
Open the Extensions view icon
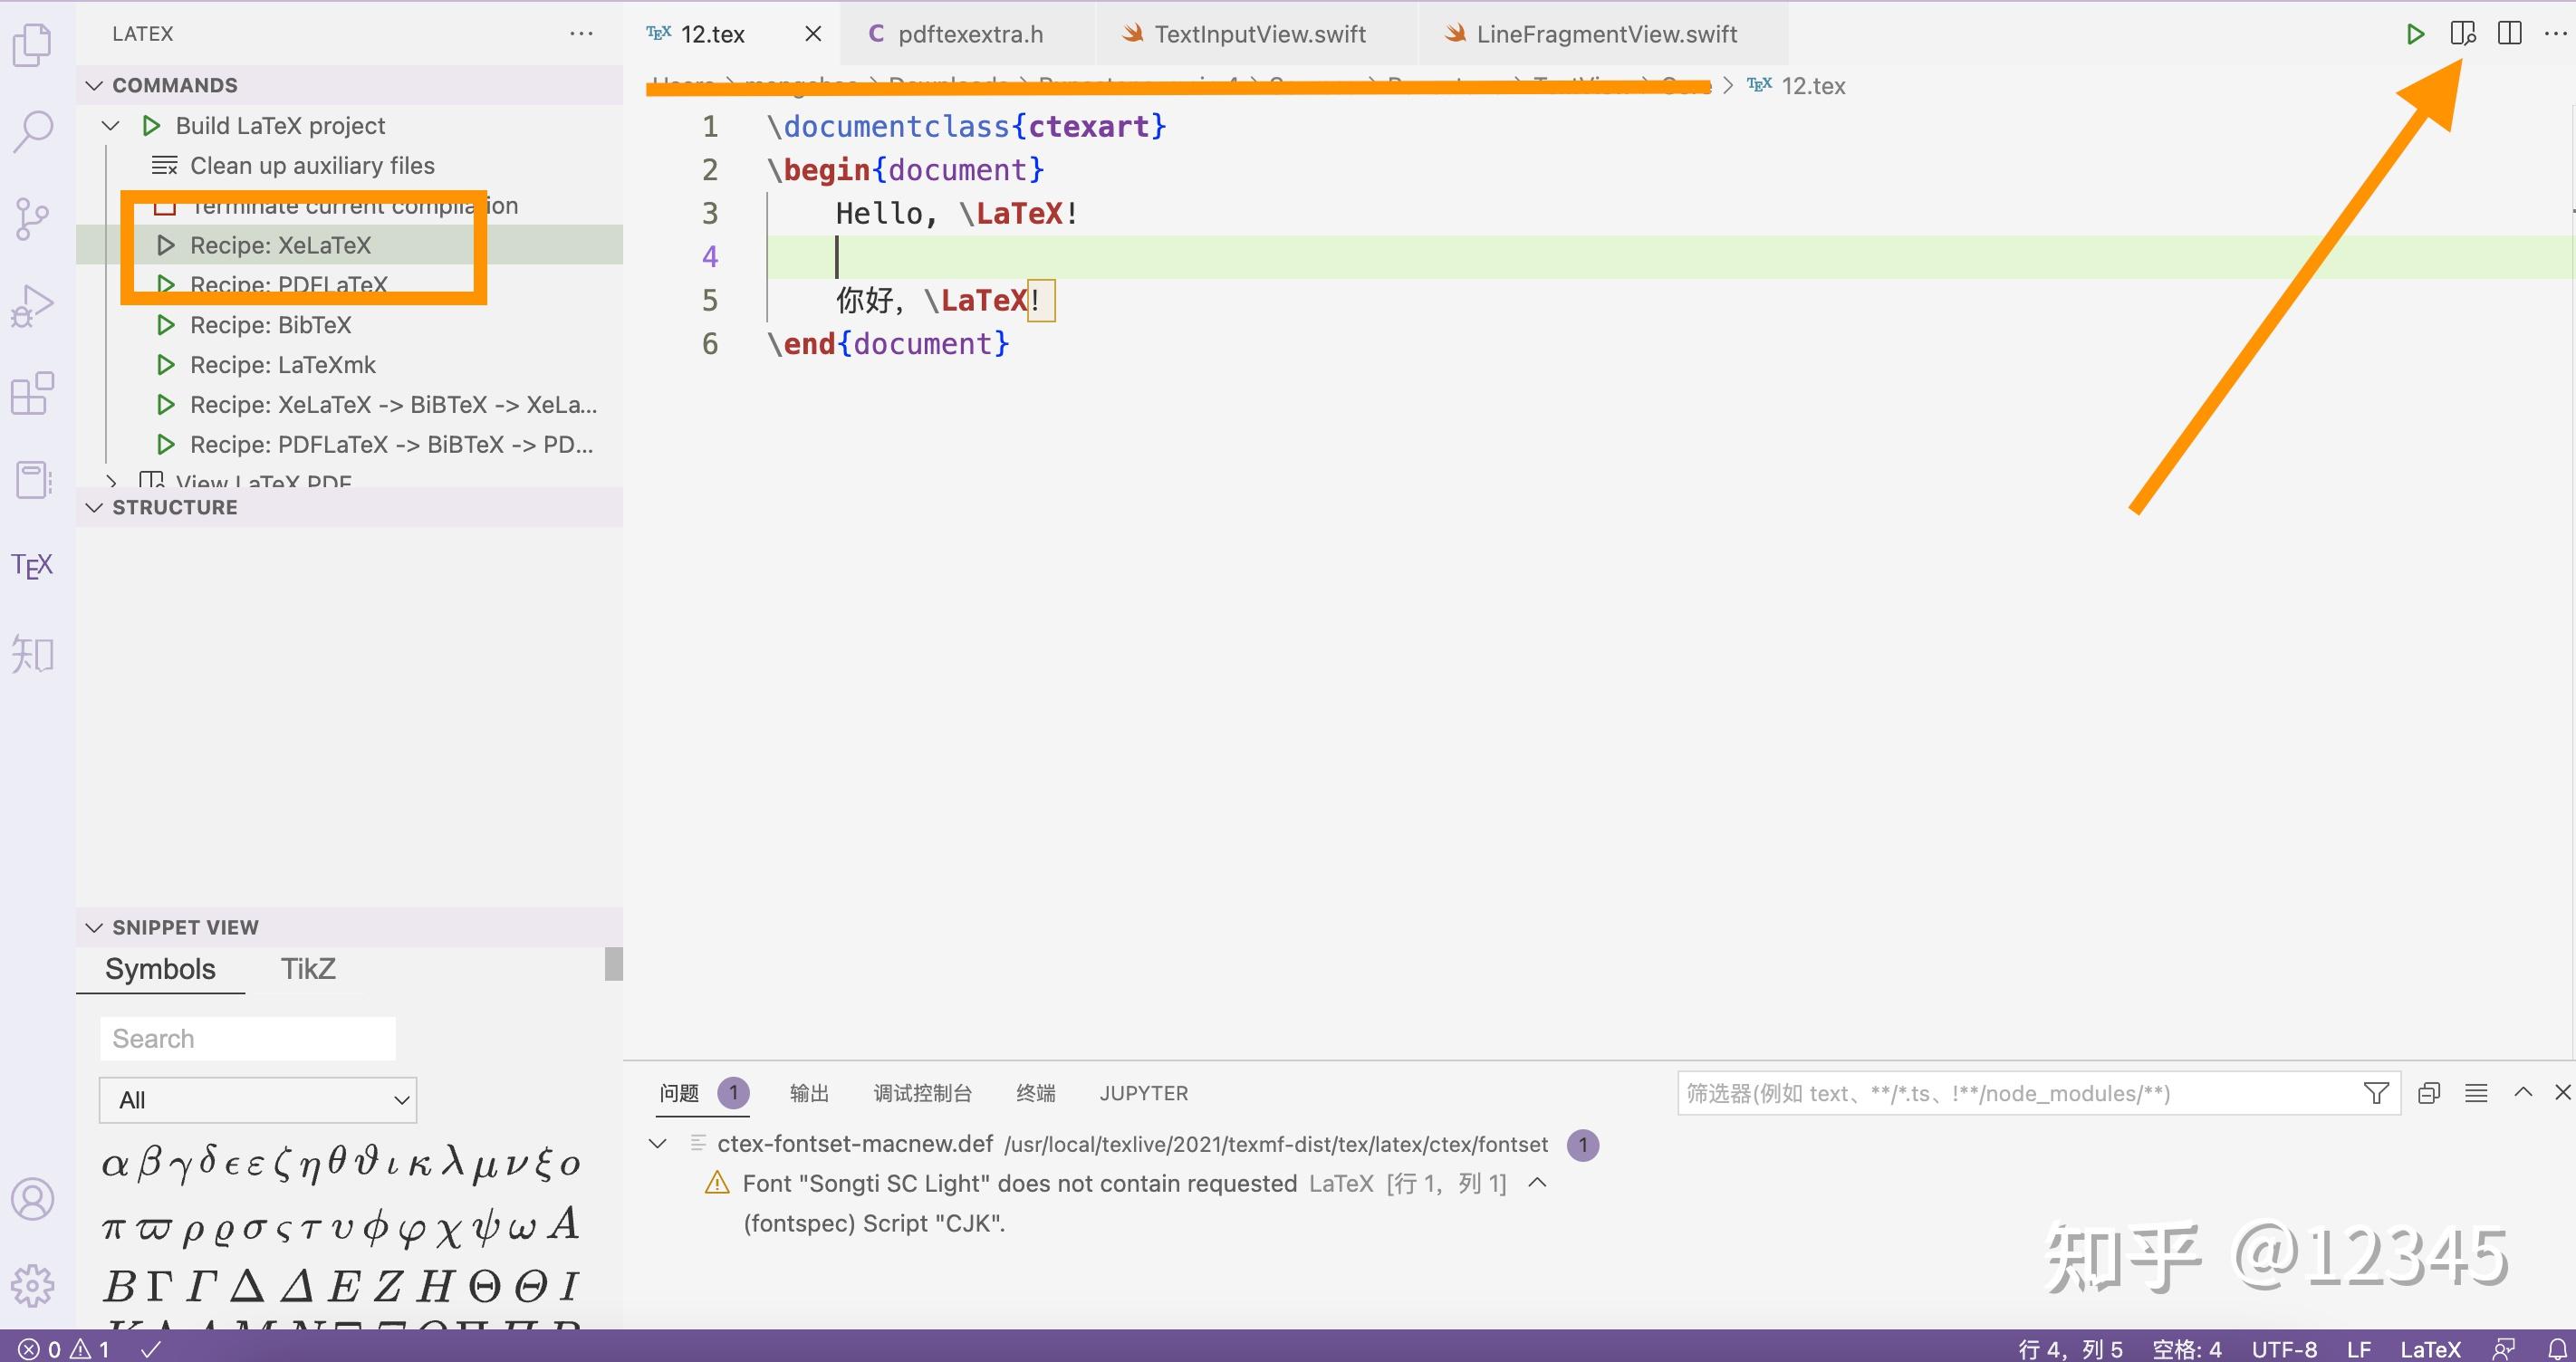tap(32, 393)
